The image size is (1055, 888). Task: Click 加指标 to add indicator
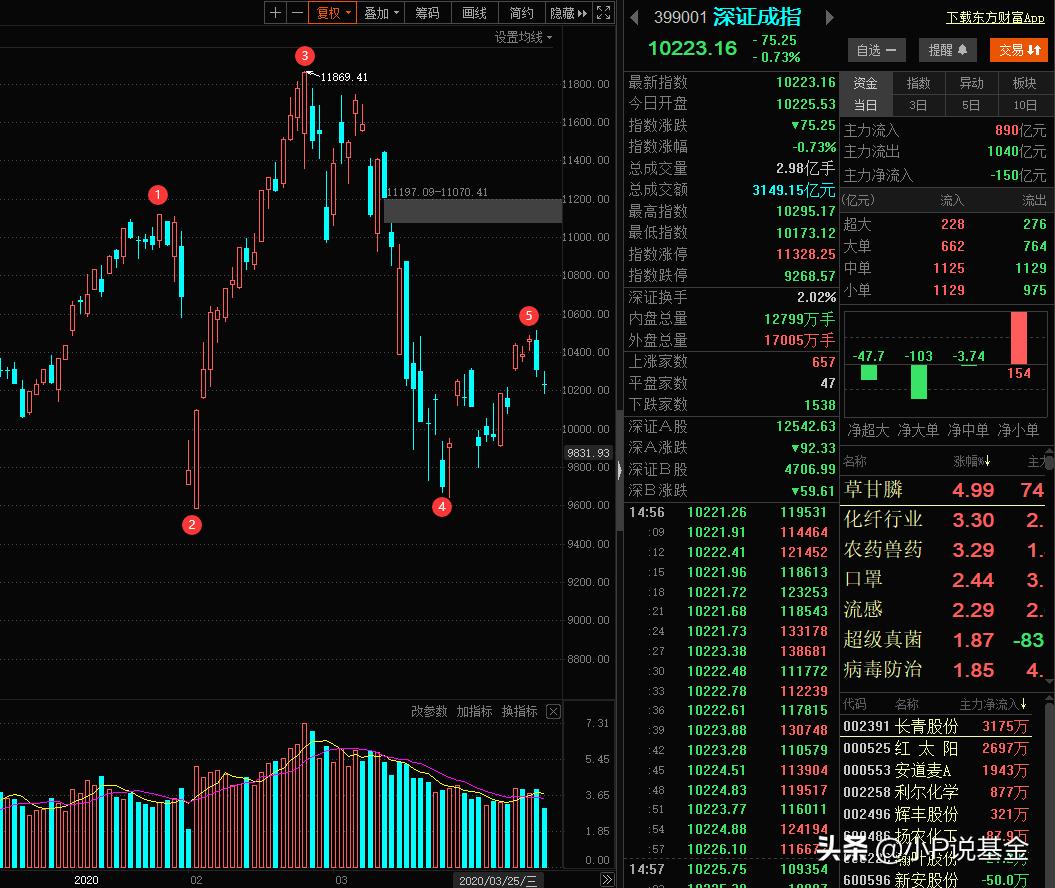474,711
